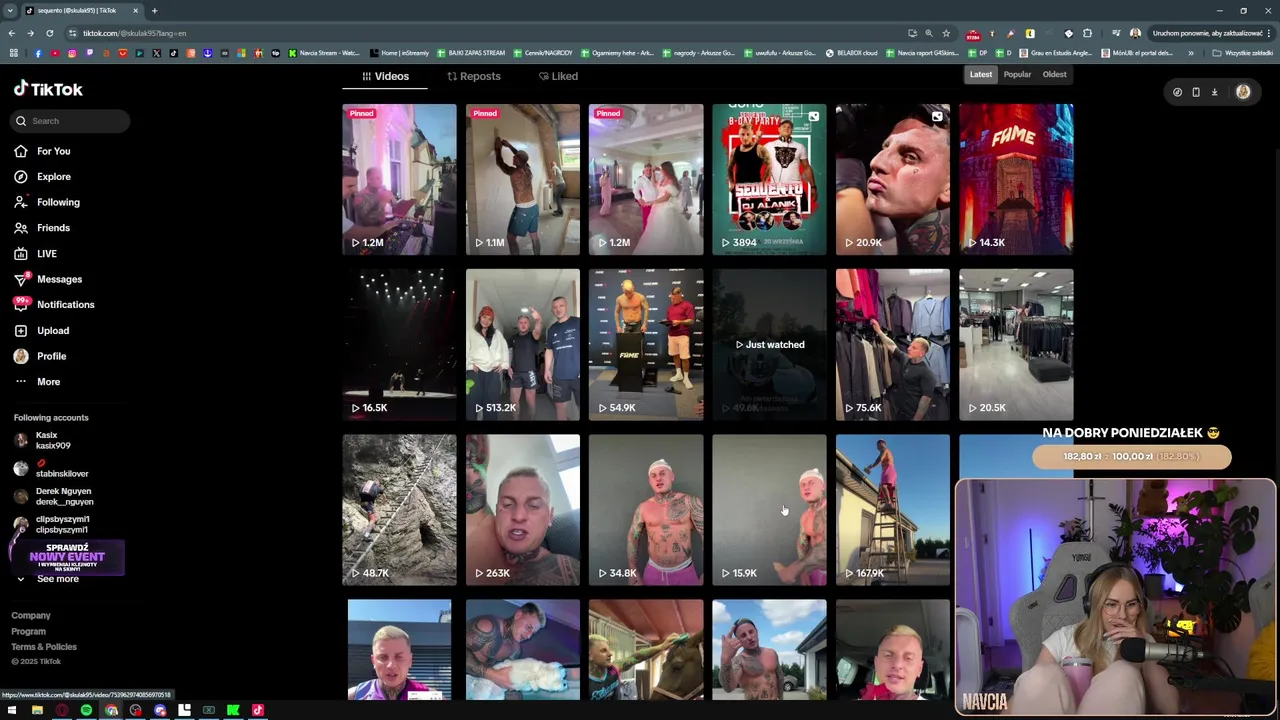Open the video with 48.7K views
Screen dimensions: 1280x720
click(x=399, y=509)
